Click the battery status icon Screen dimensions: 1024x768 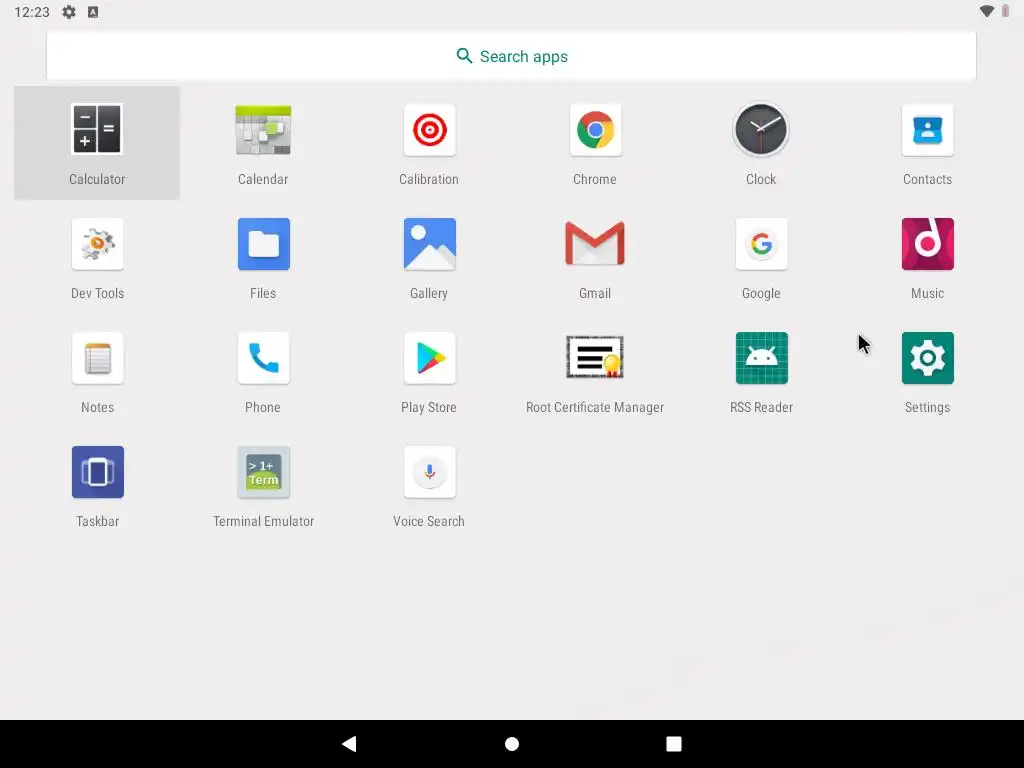[x=1005, y=11]
